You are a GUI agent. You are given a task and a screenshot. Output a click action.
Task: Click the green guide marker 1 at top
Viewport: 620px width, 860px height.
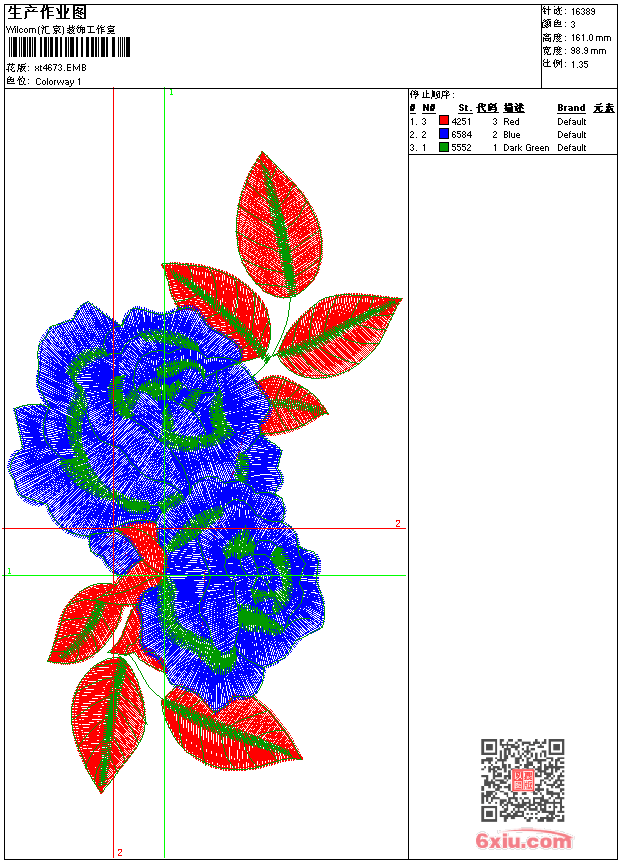click(x=171, y=93)
